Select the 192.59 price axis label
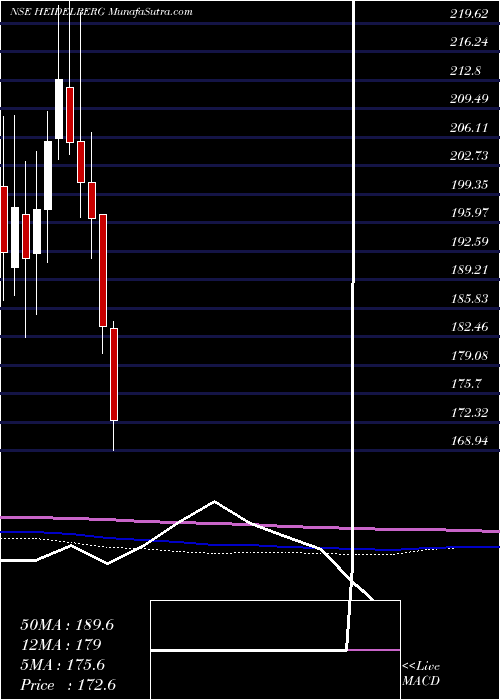The height and width of the screenshot is (700, 500). tap(469, 242)
